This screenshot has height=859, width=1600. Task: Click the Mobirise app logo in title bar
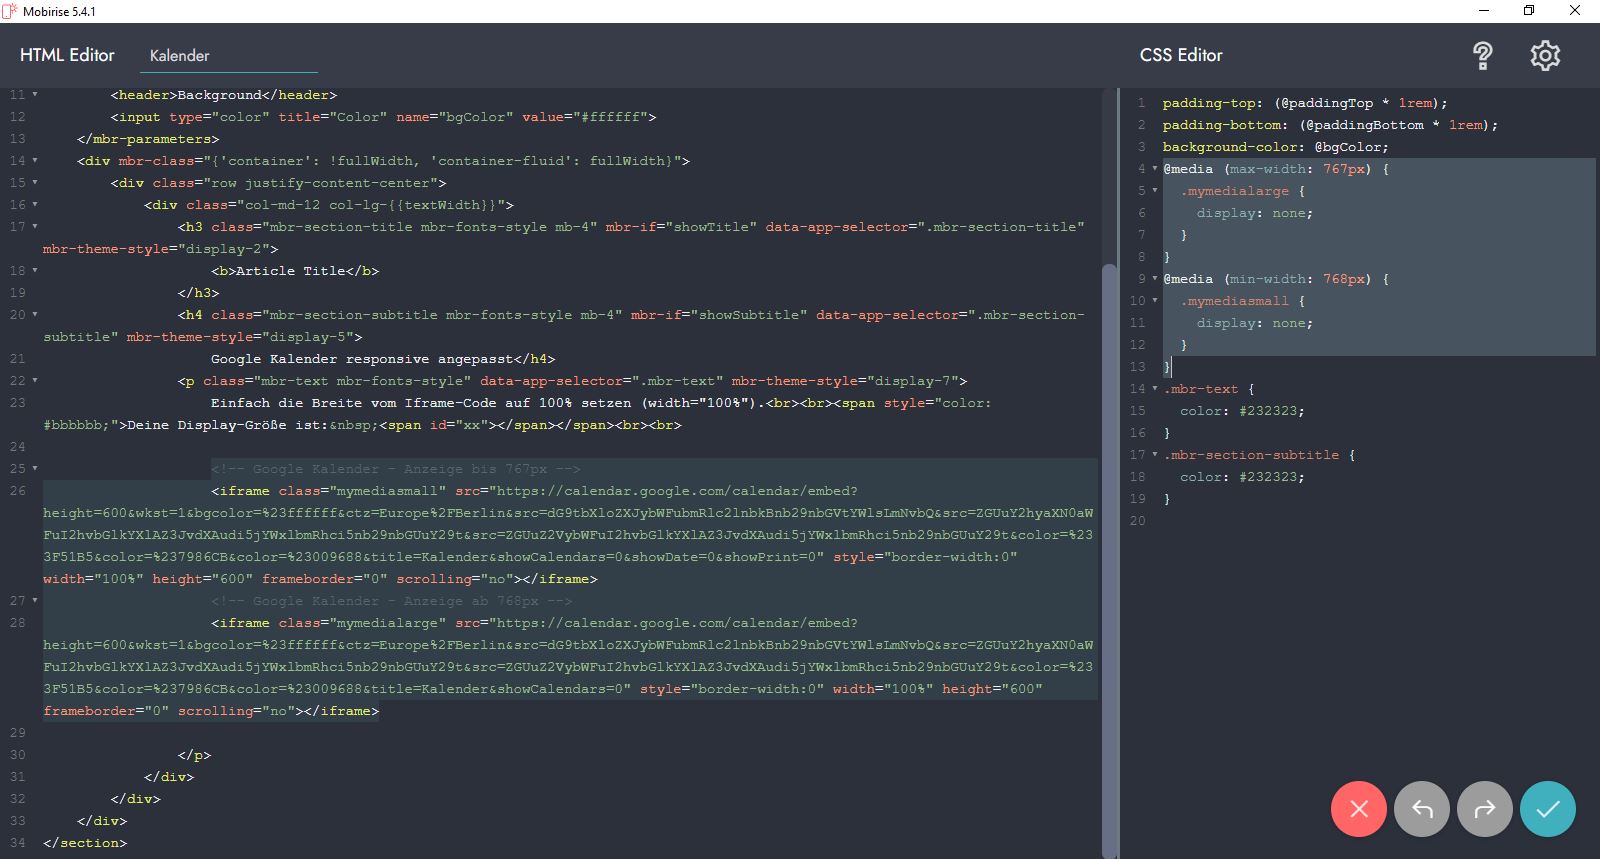tap(10, 11)
